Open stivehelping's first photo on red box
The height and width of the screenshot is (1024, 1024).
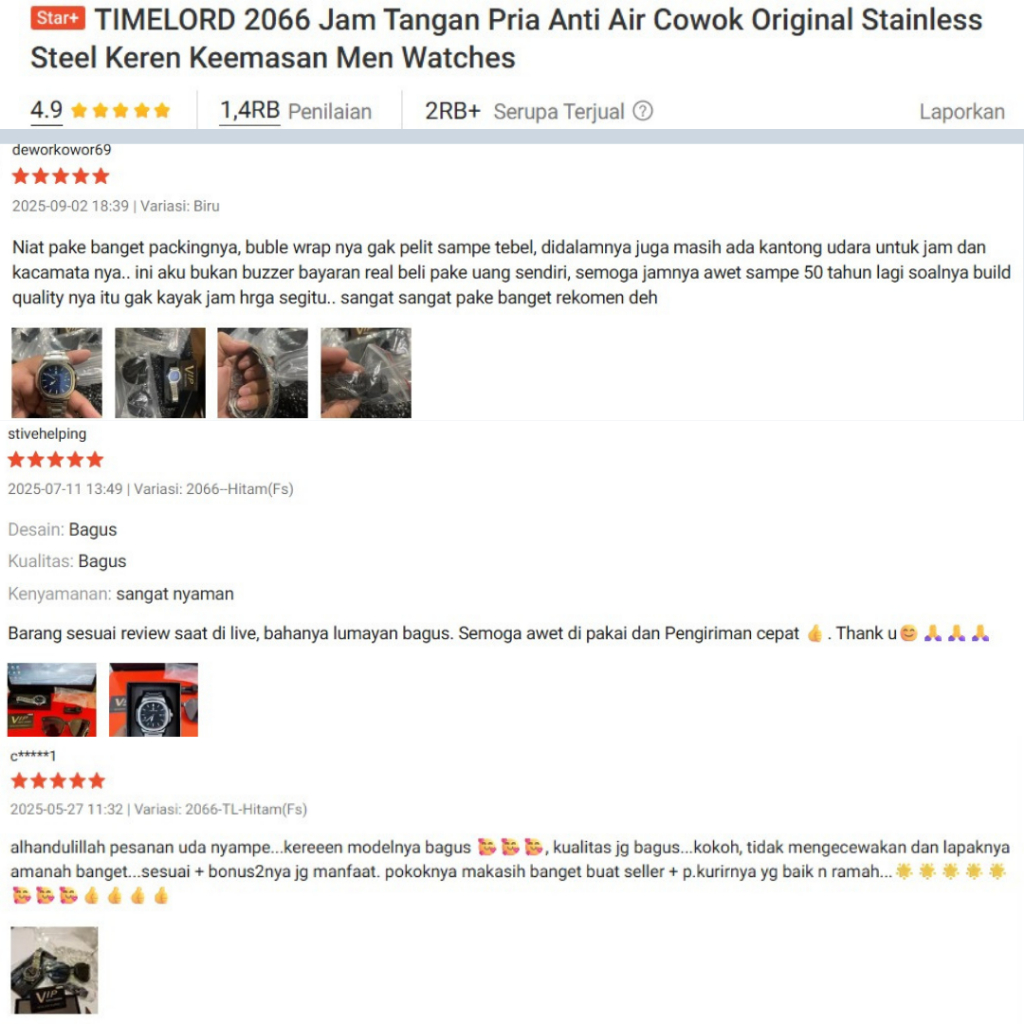tap(52, 700)
